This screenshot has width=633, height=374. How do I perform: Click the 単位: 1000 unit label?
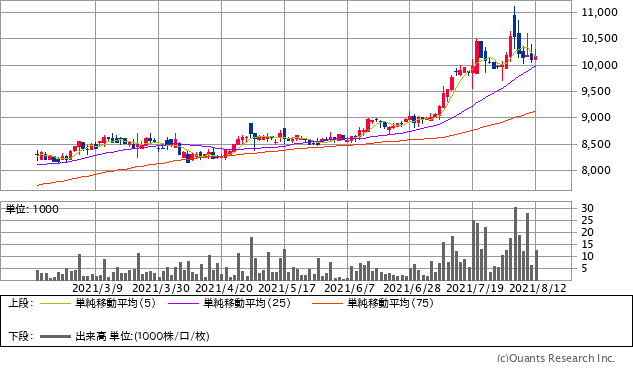(32, 209)
